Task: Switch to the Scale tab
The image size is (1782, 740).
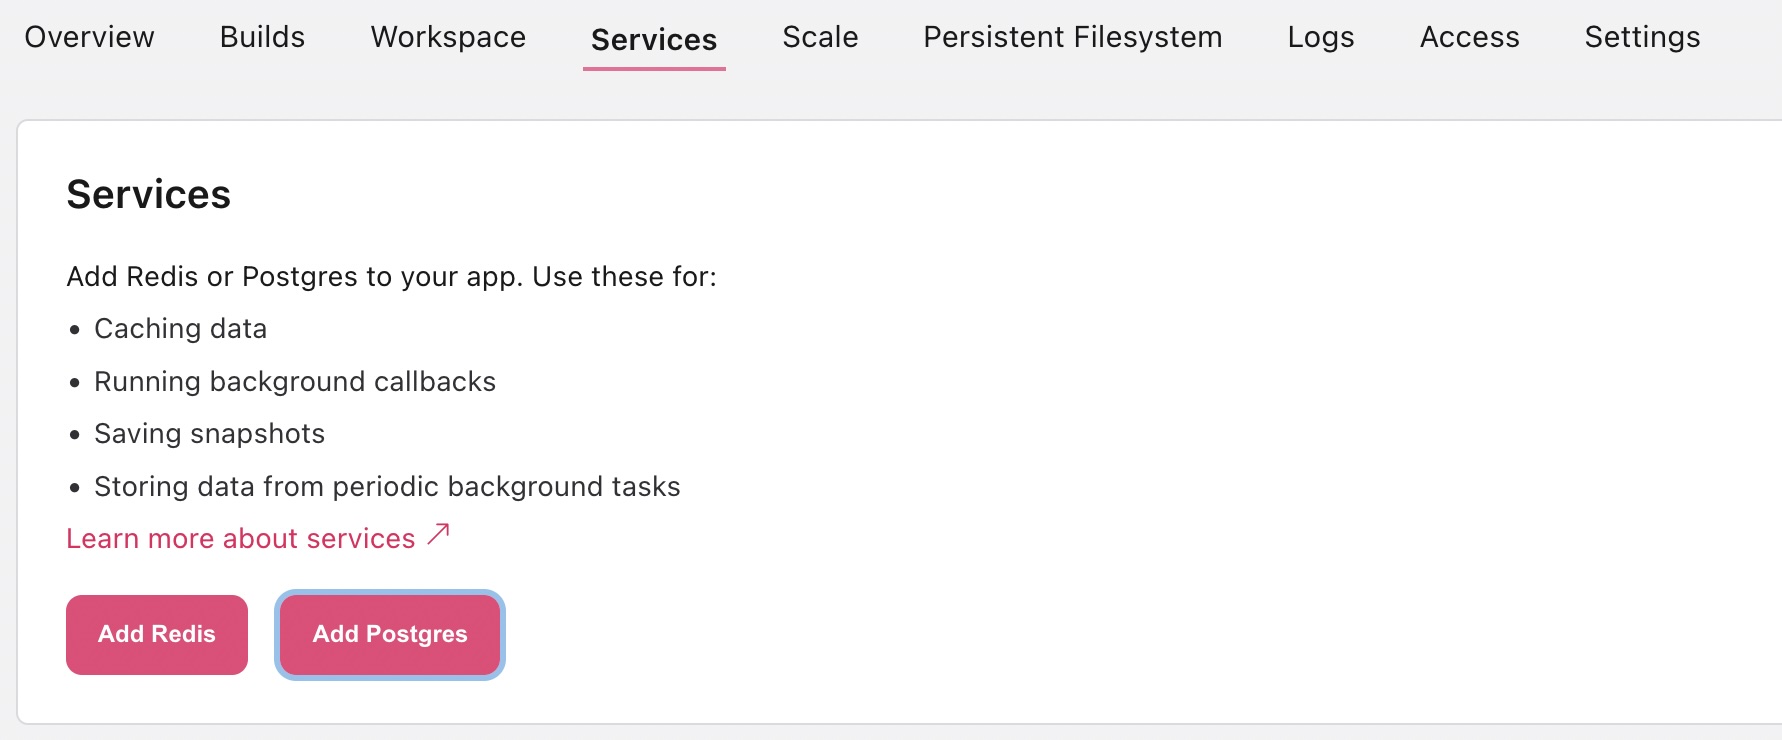Action: pyautogui.click(x=820, y=38)
